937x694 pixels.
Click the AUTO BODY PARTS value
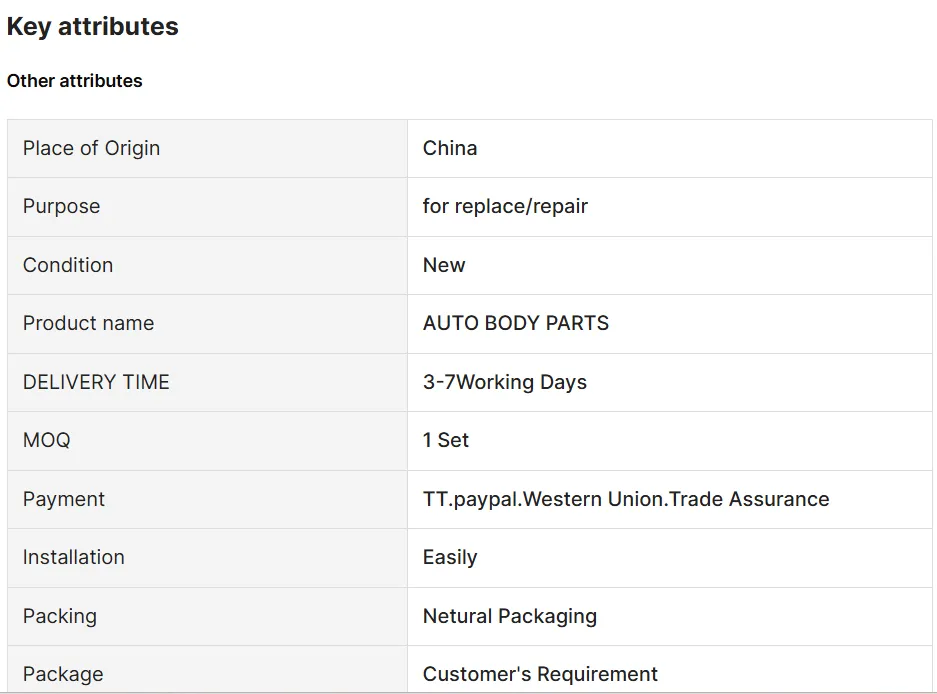516,323
